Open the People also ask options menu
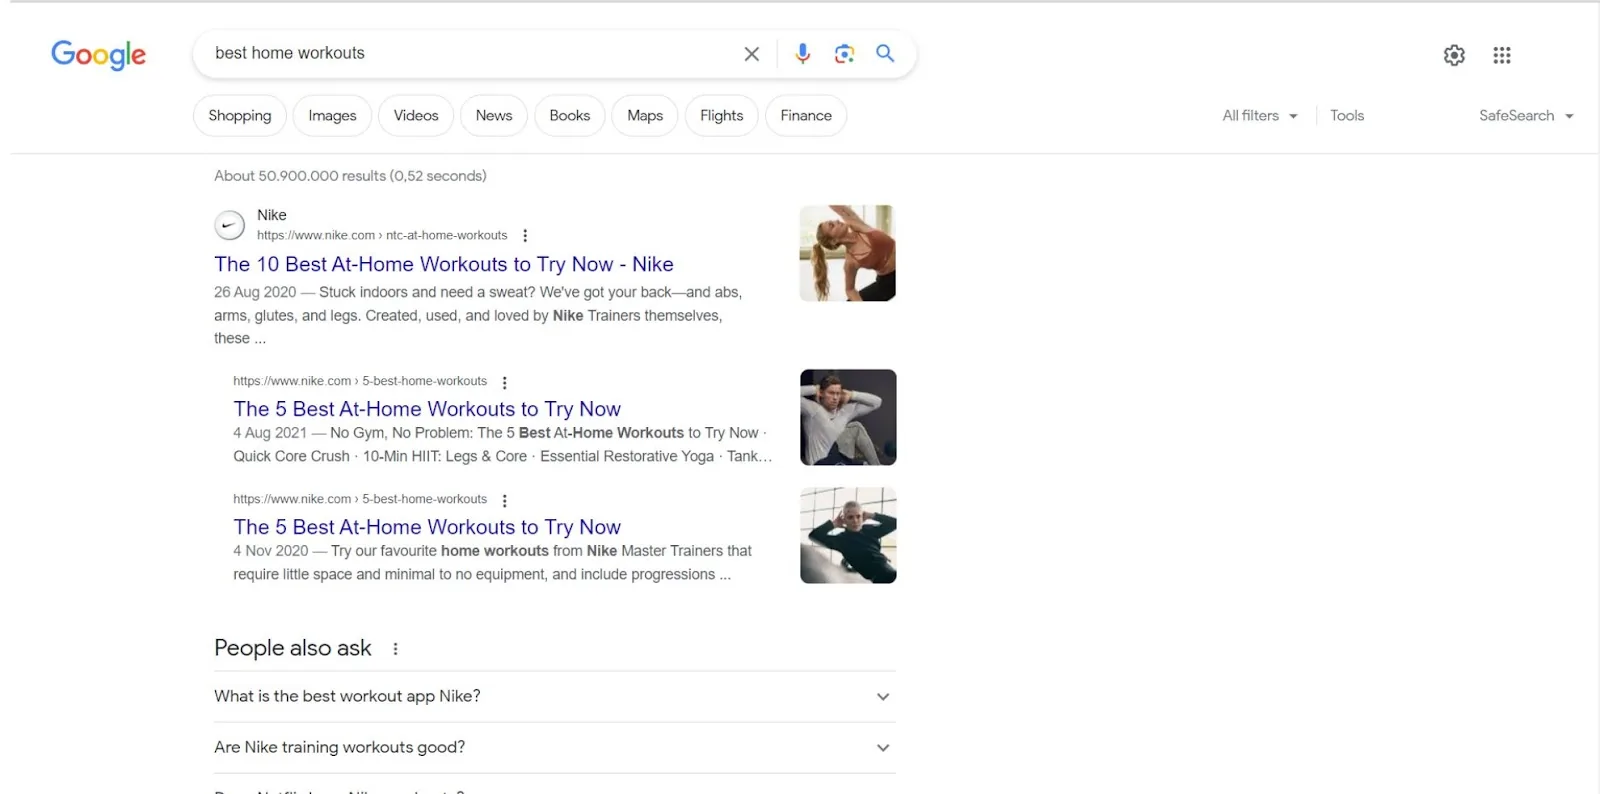Viewport: 1600px width, 794px height. click(x=395, y=649)
